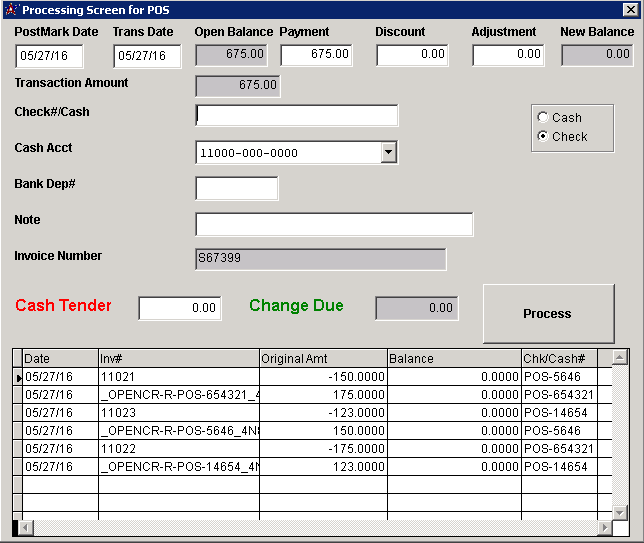This screenshot has width=644, height=543.
Task: Click the grid's scroll up arrow
Action: (x=619, y=357)
